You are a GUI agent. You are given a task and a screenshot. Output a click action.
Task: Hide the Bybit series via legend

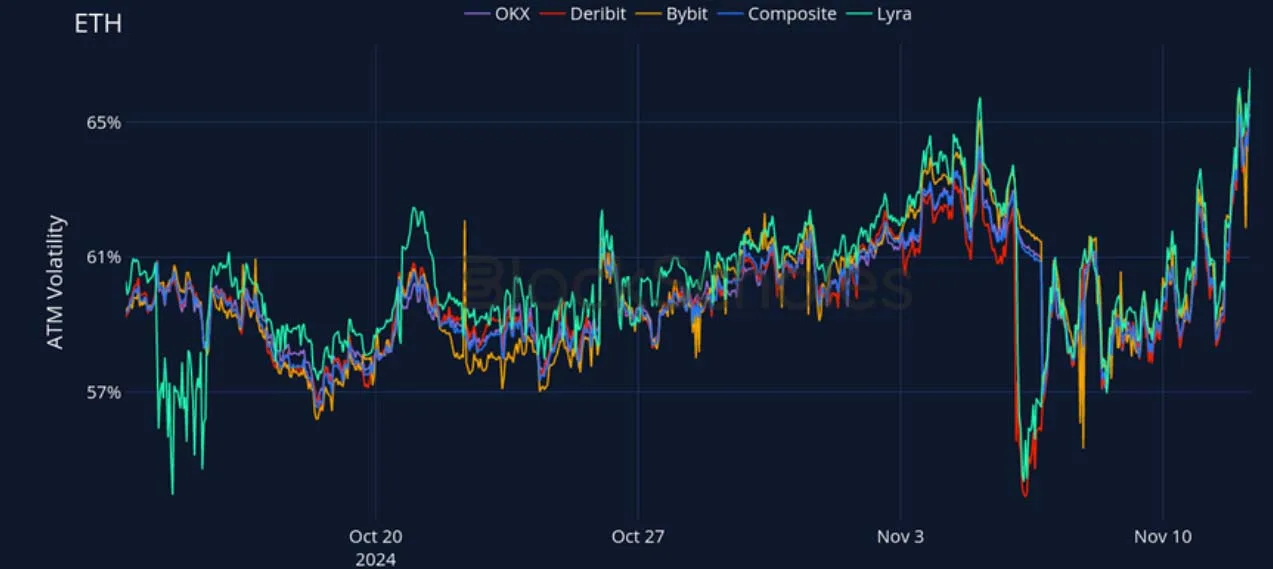click(673, 14)
